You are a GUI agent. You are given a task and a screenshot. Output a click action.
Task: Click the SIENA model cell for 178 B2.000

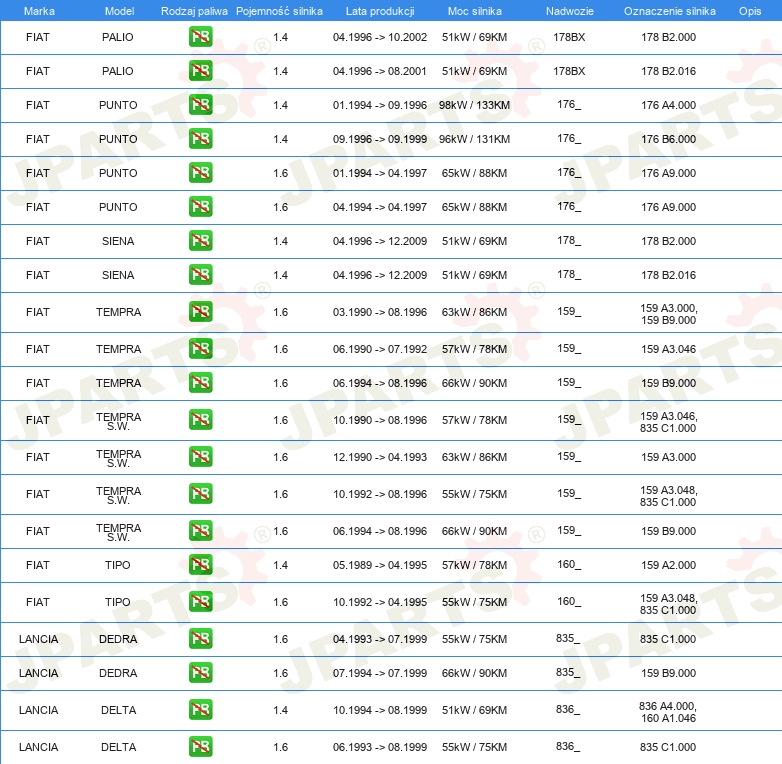(118, 241)
